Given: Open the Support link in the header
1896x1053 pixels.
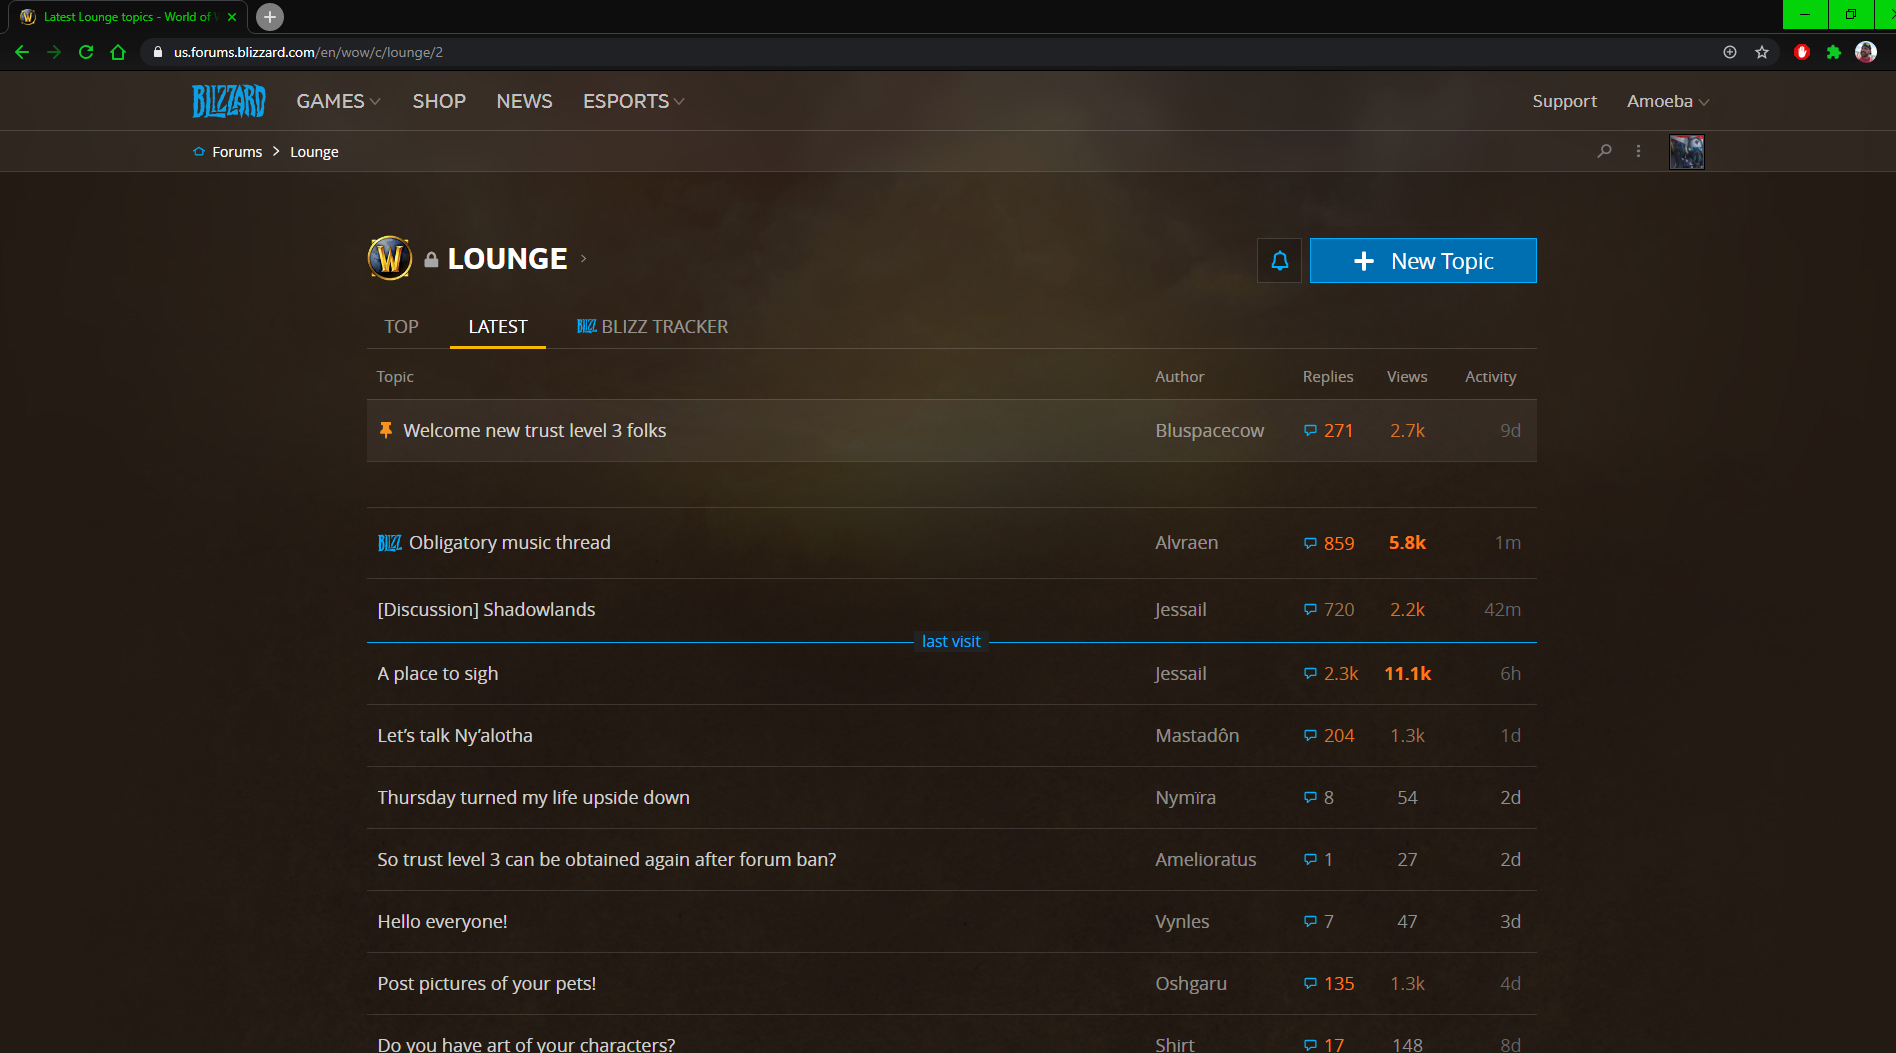Looking at the screenshot, I should point(1564,101).
